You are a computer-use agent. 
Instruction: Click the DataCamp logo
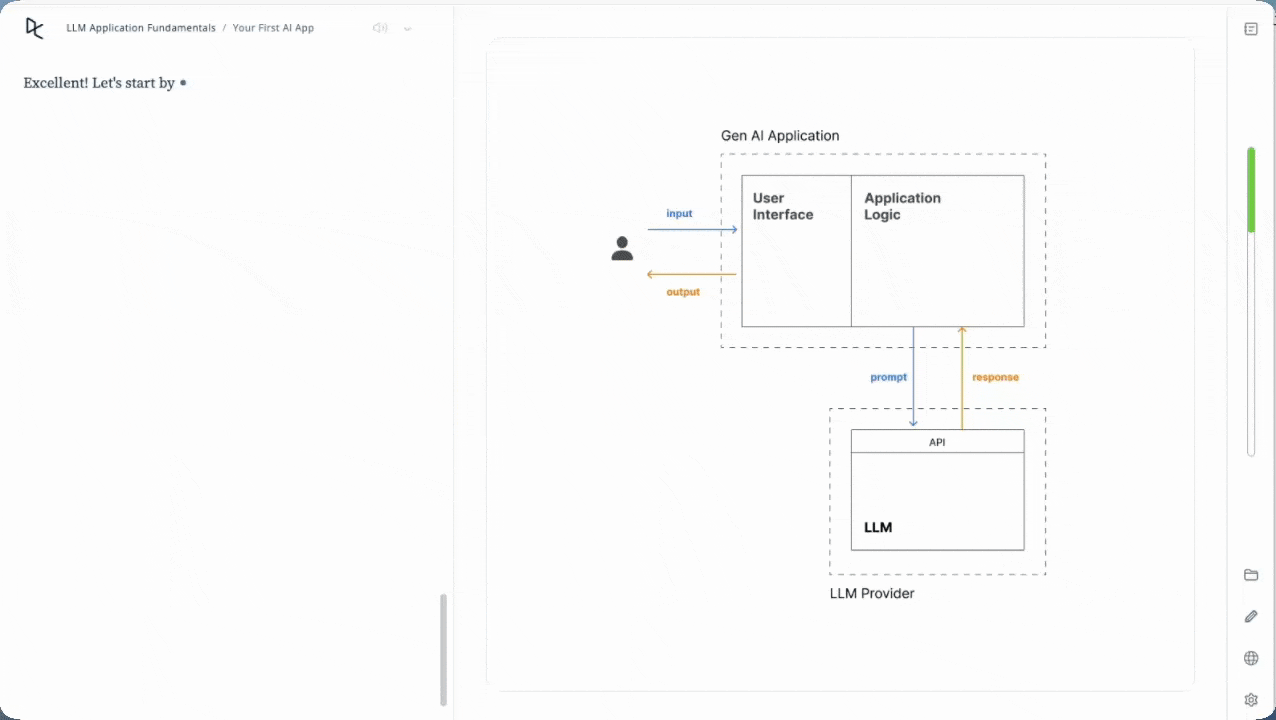click(34, 28)
